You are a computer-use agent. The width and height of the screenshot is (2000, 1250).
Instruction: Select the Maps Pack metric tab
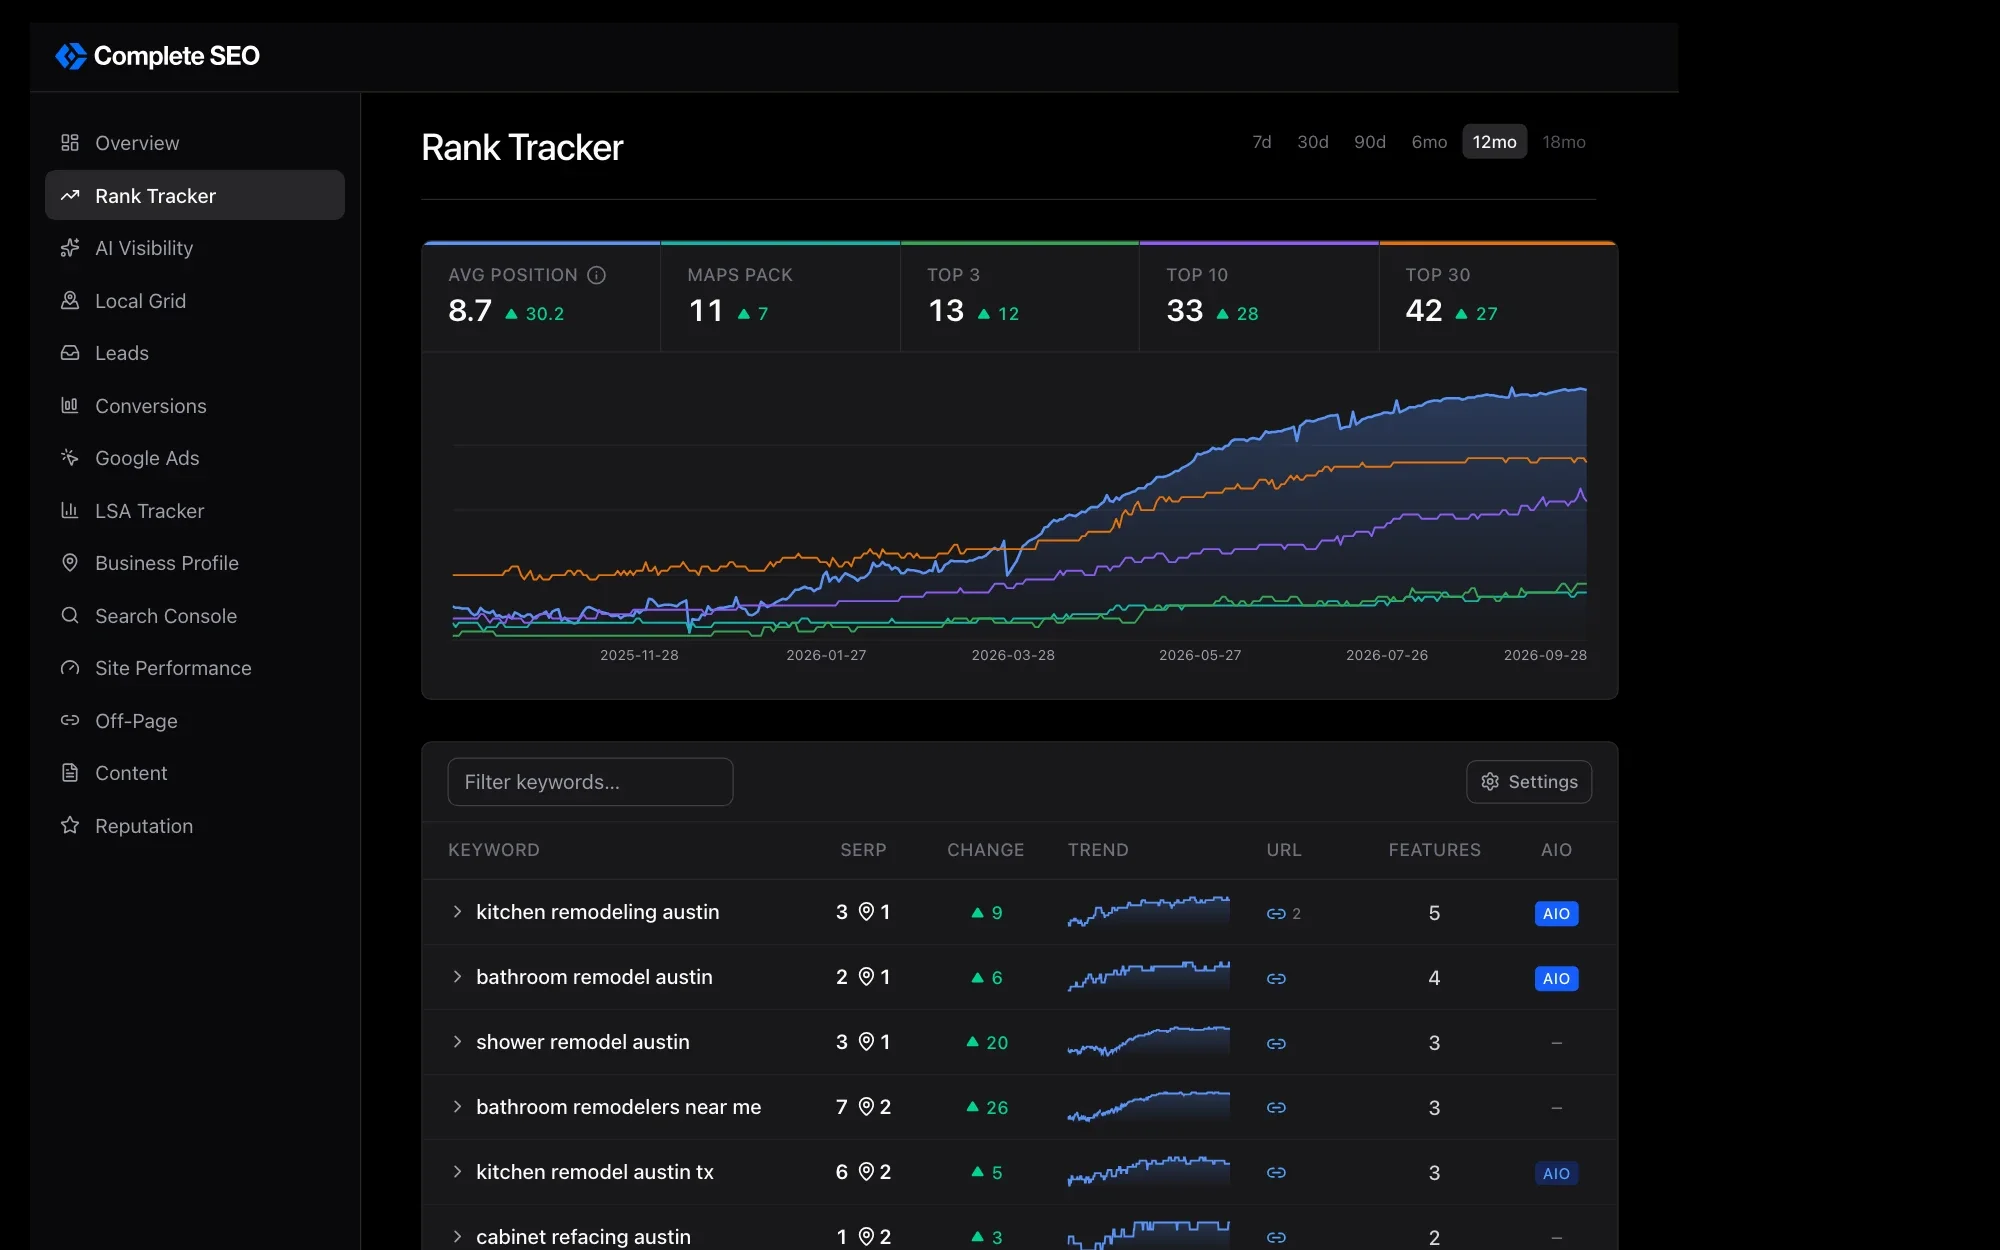781,297
